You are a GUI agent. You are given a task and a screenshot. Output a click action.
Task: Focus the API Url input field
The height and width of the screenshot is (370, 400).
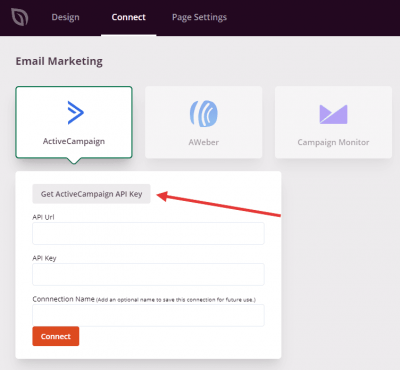click(x=148, y=233)
